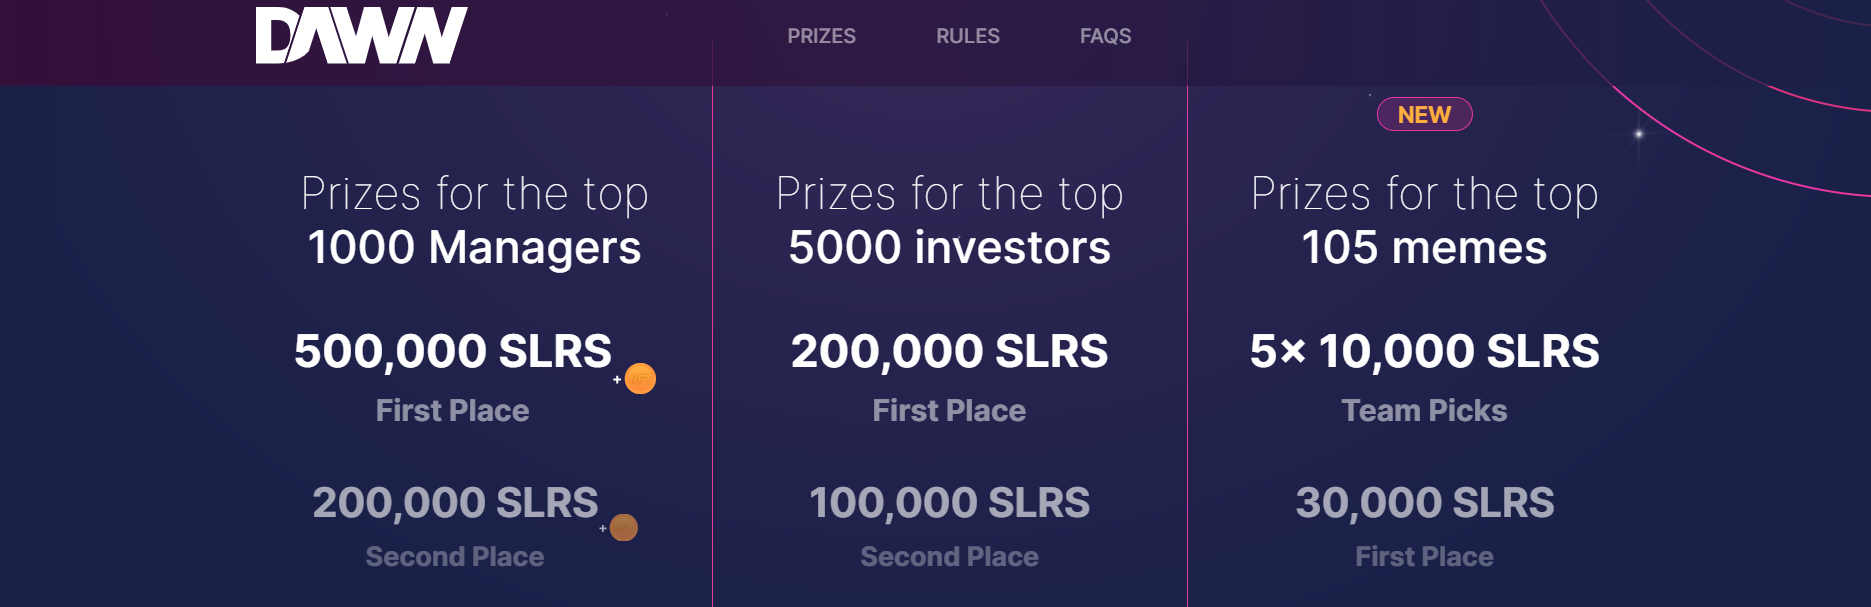The width and height of the screenshot is (1871, 607).
Task: Click the 'Team Picks' label
Action: [x=1424, y=410]
